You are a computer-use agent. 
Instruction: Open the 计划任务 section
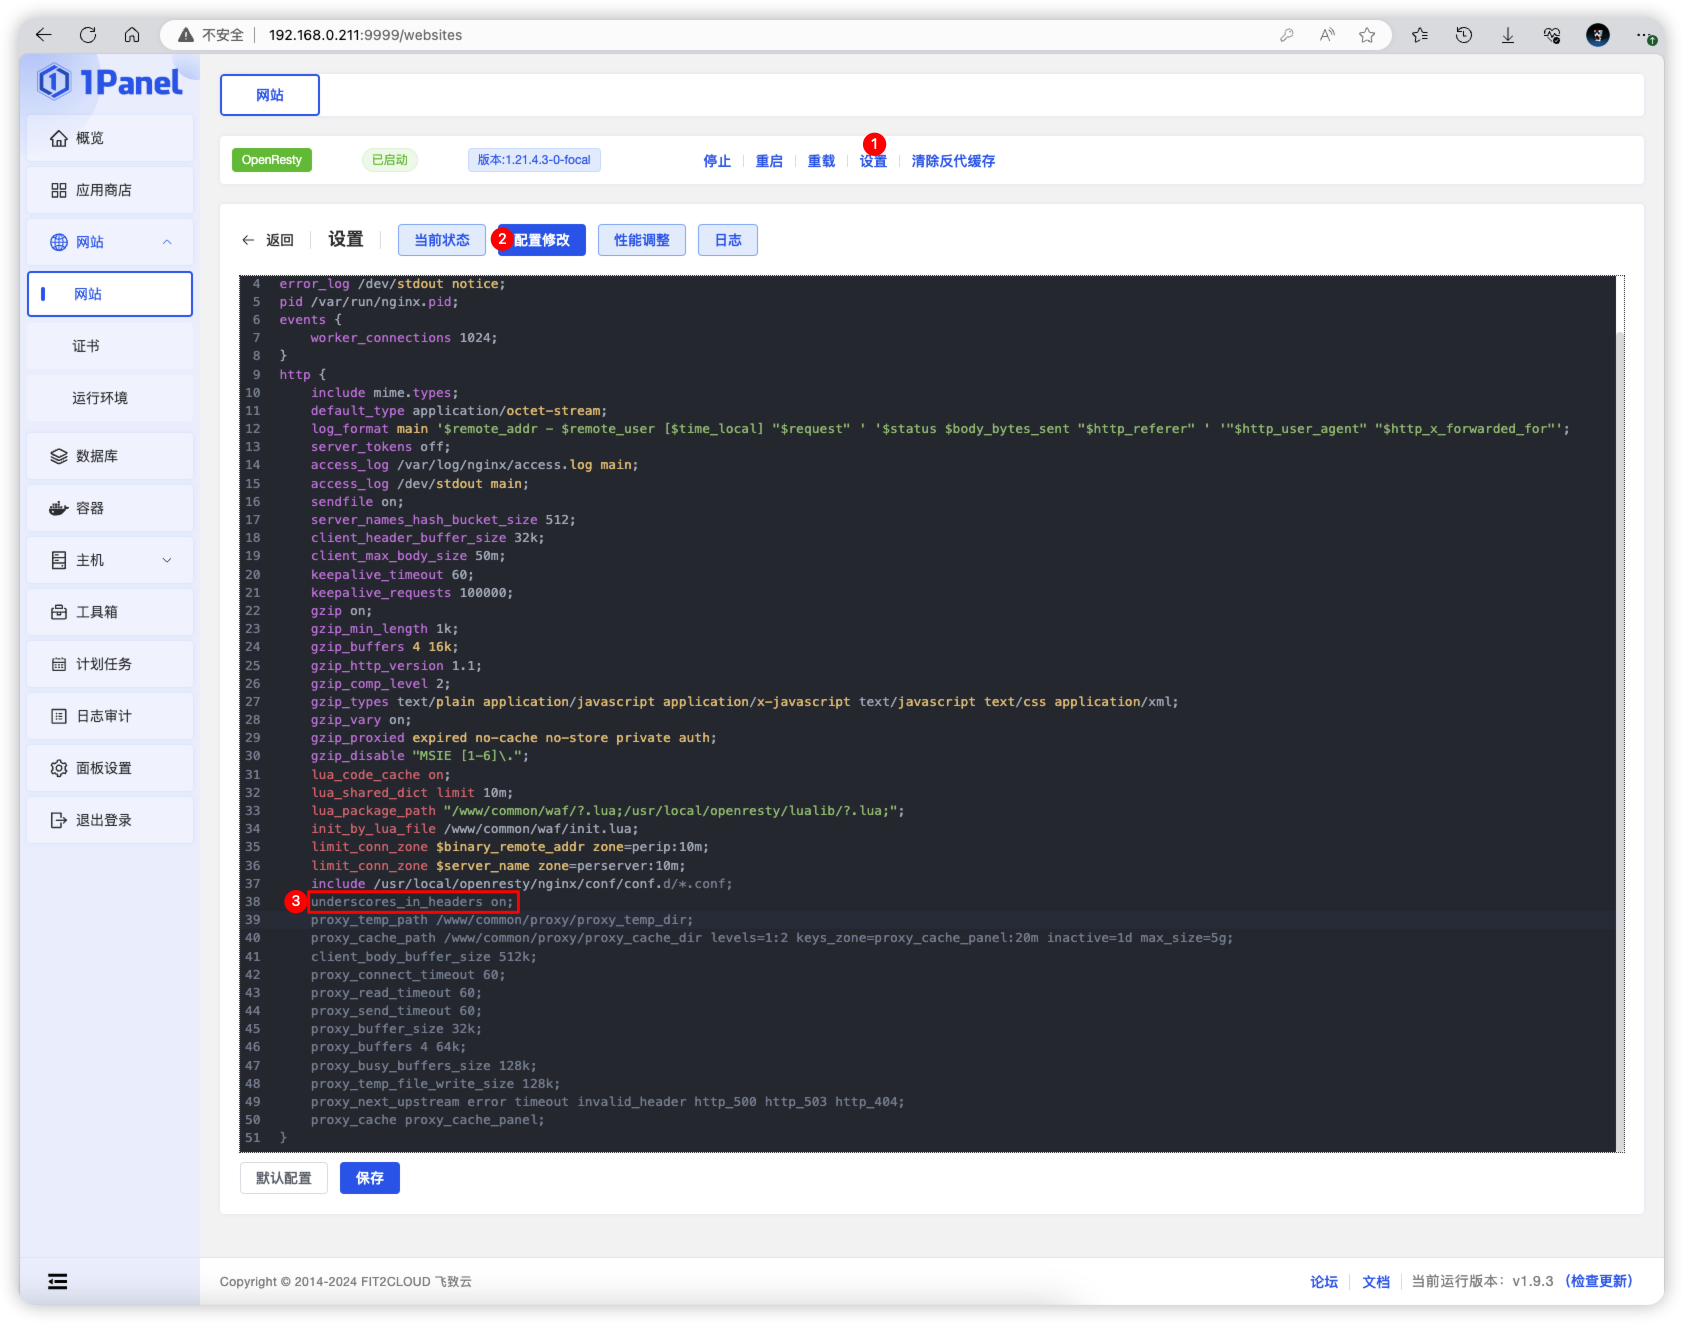[x=99, y=663]
